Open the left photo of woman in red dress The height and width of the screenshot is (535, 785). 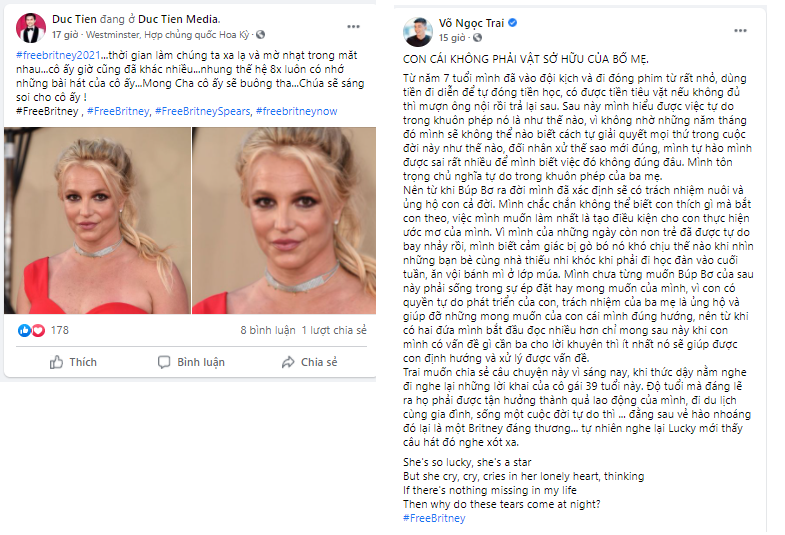point(98,221)
